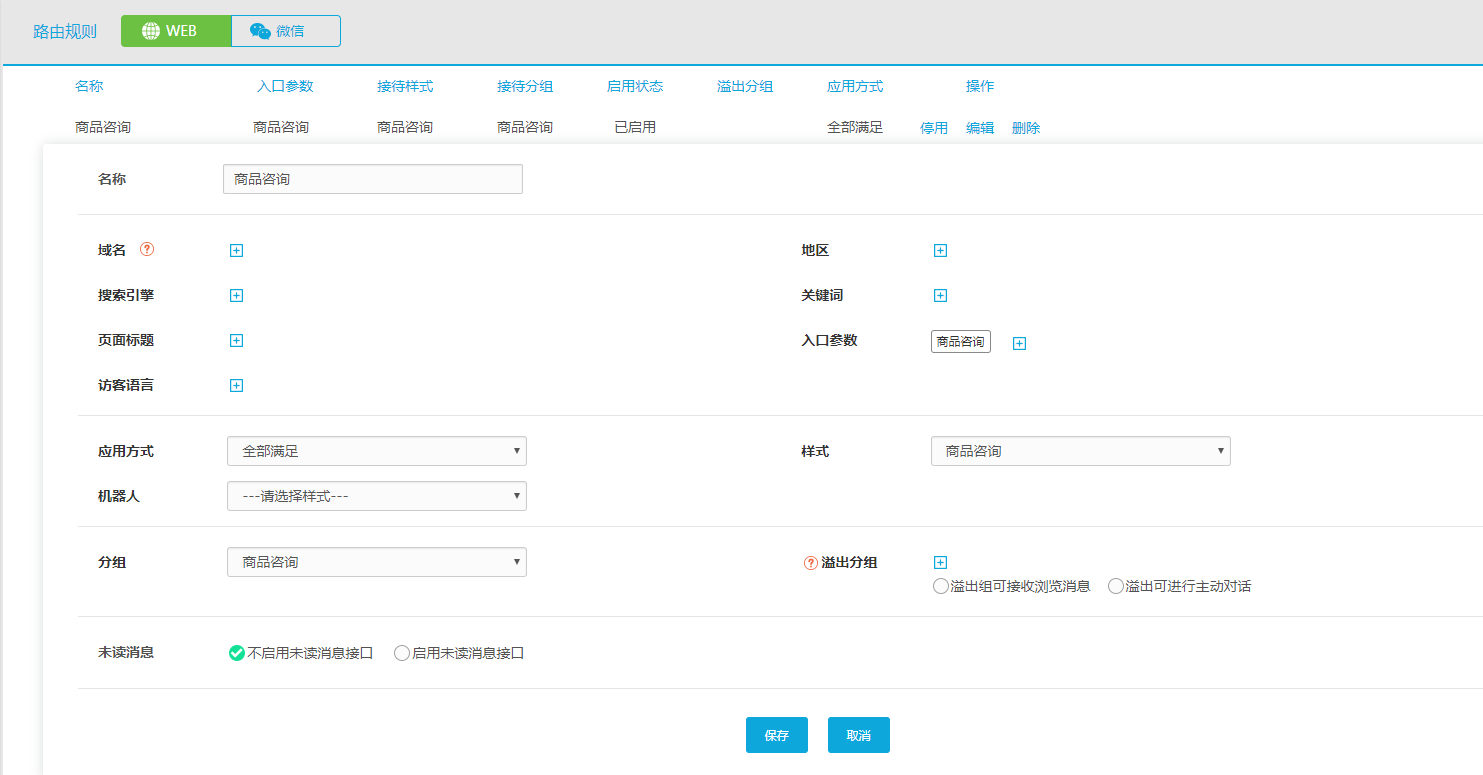Viewport: 1483px width, 775px height.
Task: Open the 应用方式 dropdown
Action: (x=376, y=452)
